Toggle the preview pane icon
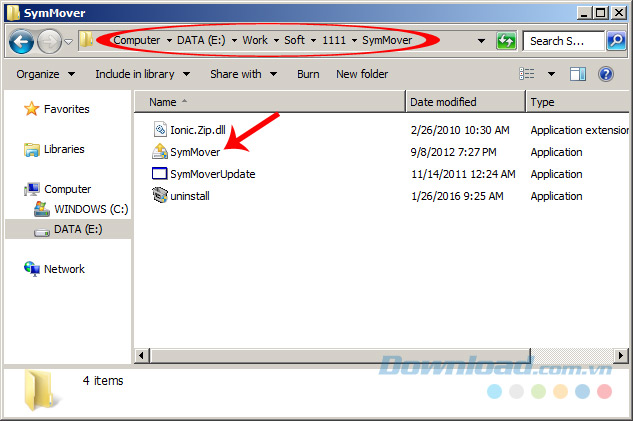 [578, 74]
